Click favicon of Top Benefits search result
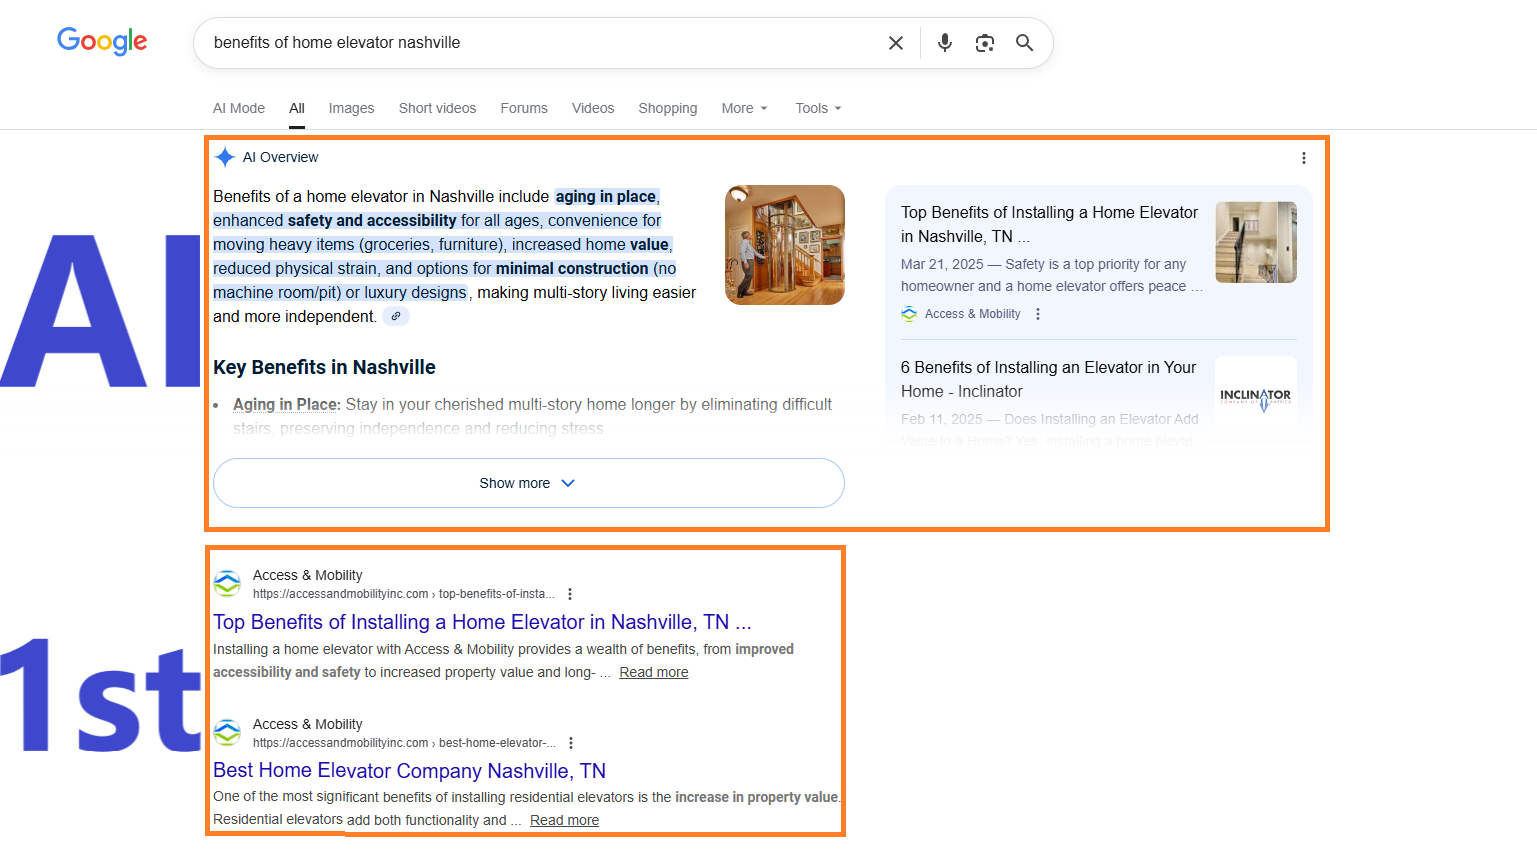This screenshot has height=852, width=1537. pos(228,583)
